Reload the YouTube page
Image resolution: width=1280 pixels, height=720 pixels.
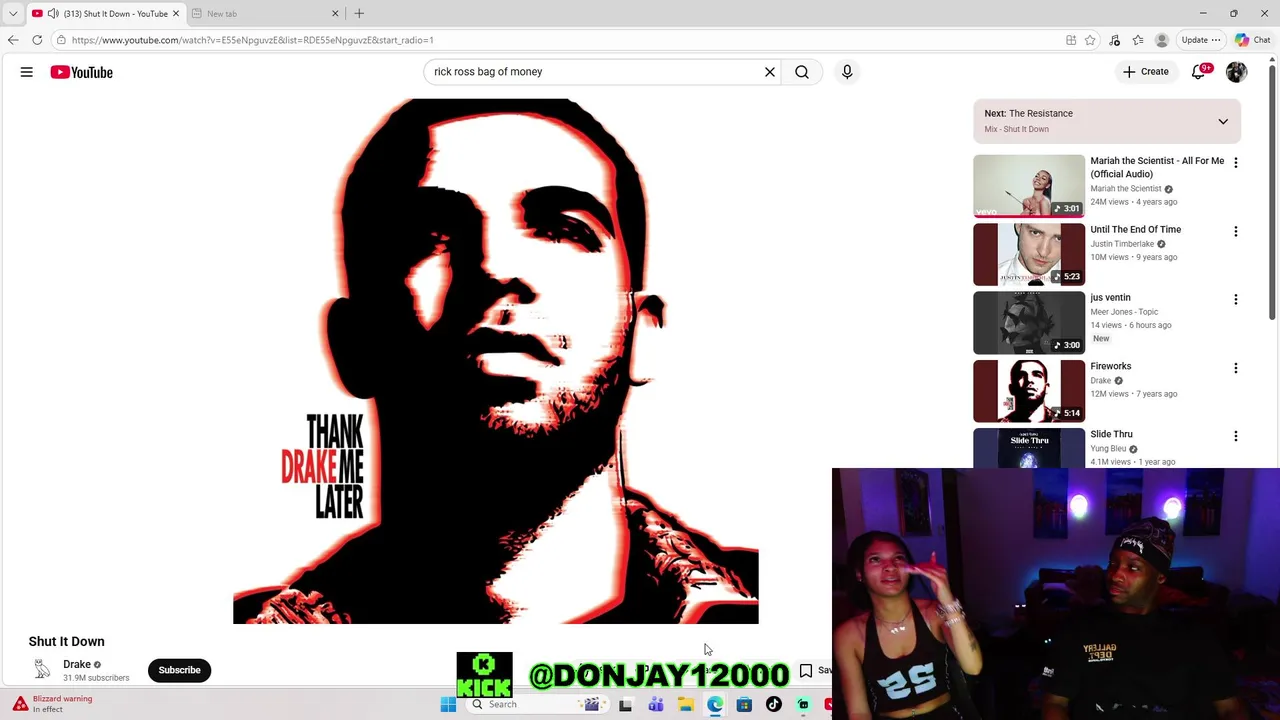(37, 40)
